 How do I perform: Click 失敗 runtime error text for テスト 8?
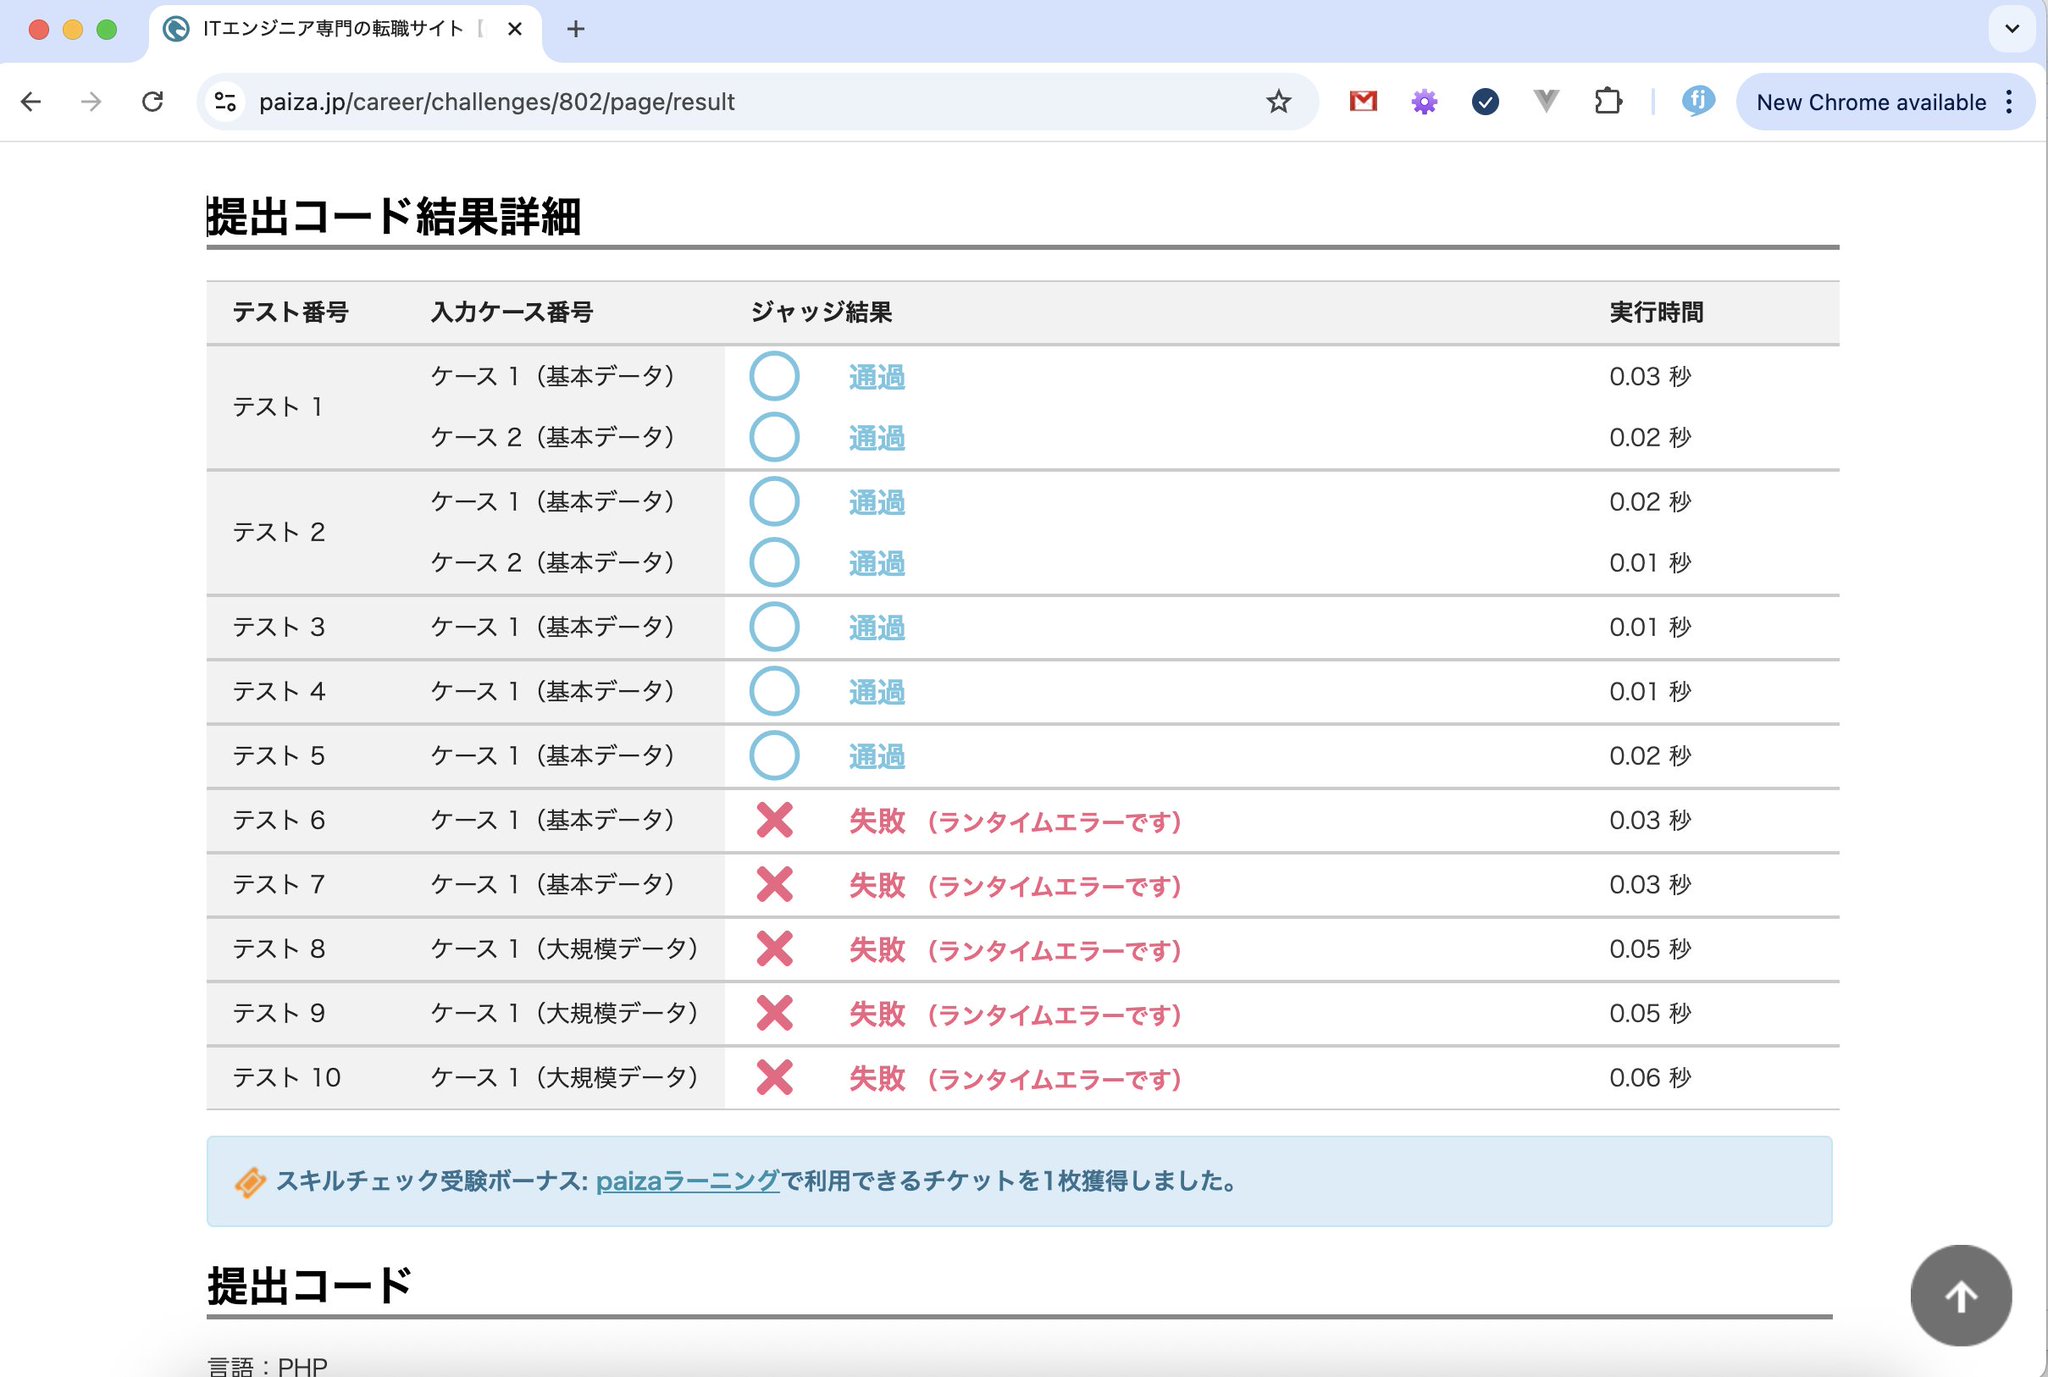[x=1015, y=949]
